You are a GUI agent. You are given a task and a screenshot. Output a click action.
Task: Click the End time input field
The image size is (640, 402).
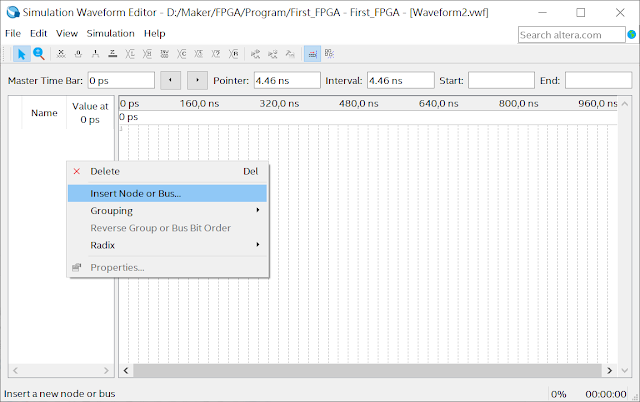click(x=598, y=80)
